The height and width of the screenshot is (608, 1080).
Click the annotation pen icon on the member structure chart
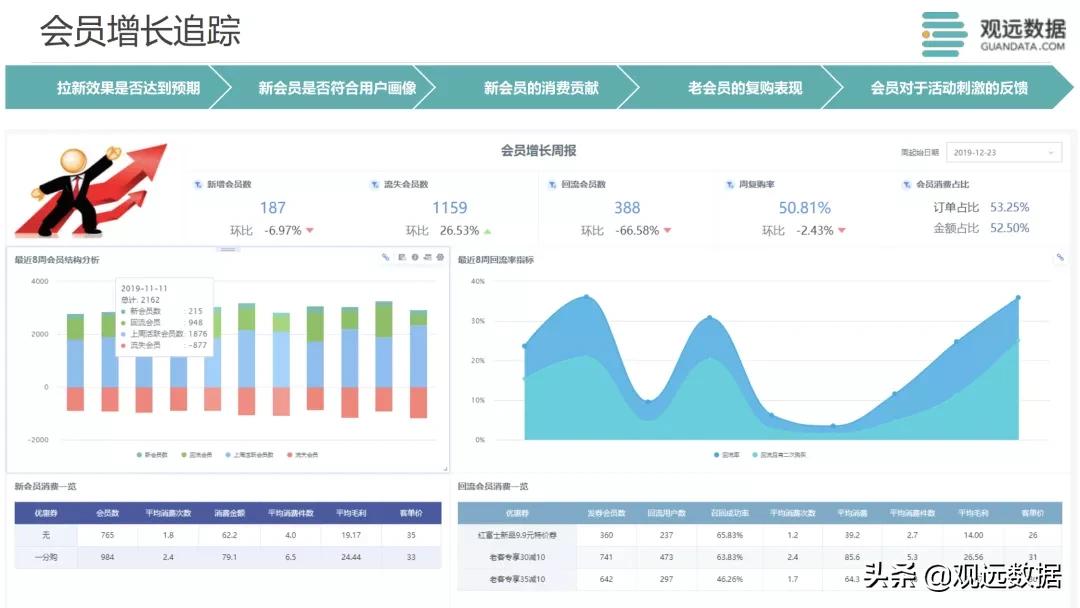384,258
